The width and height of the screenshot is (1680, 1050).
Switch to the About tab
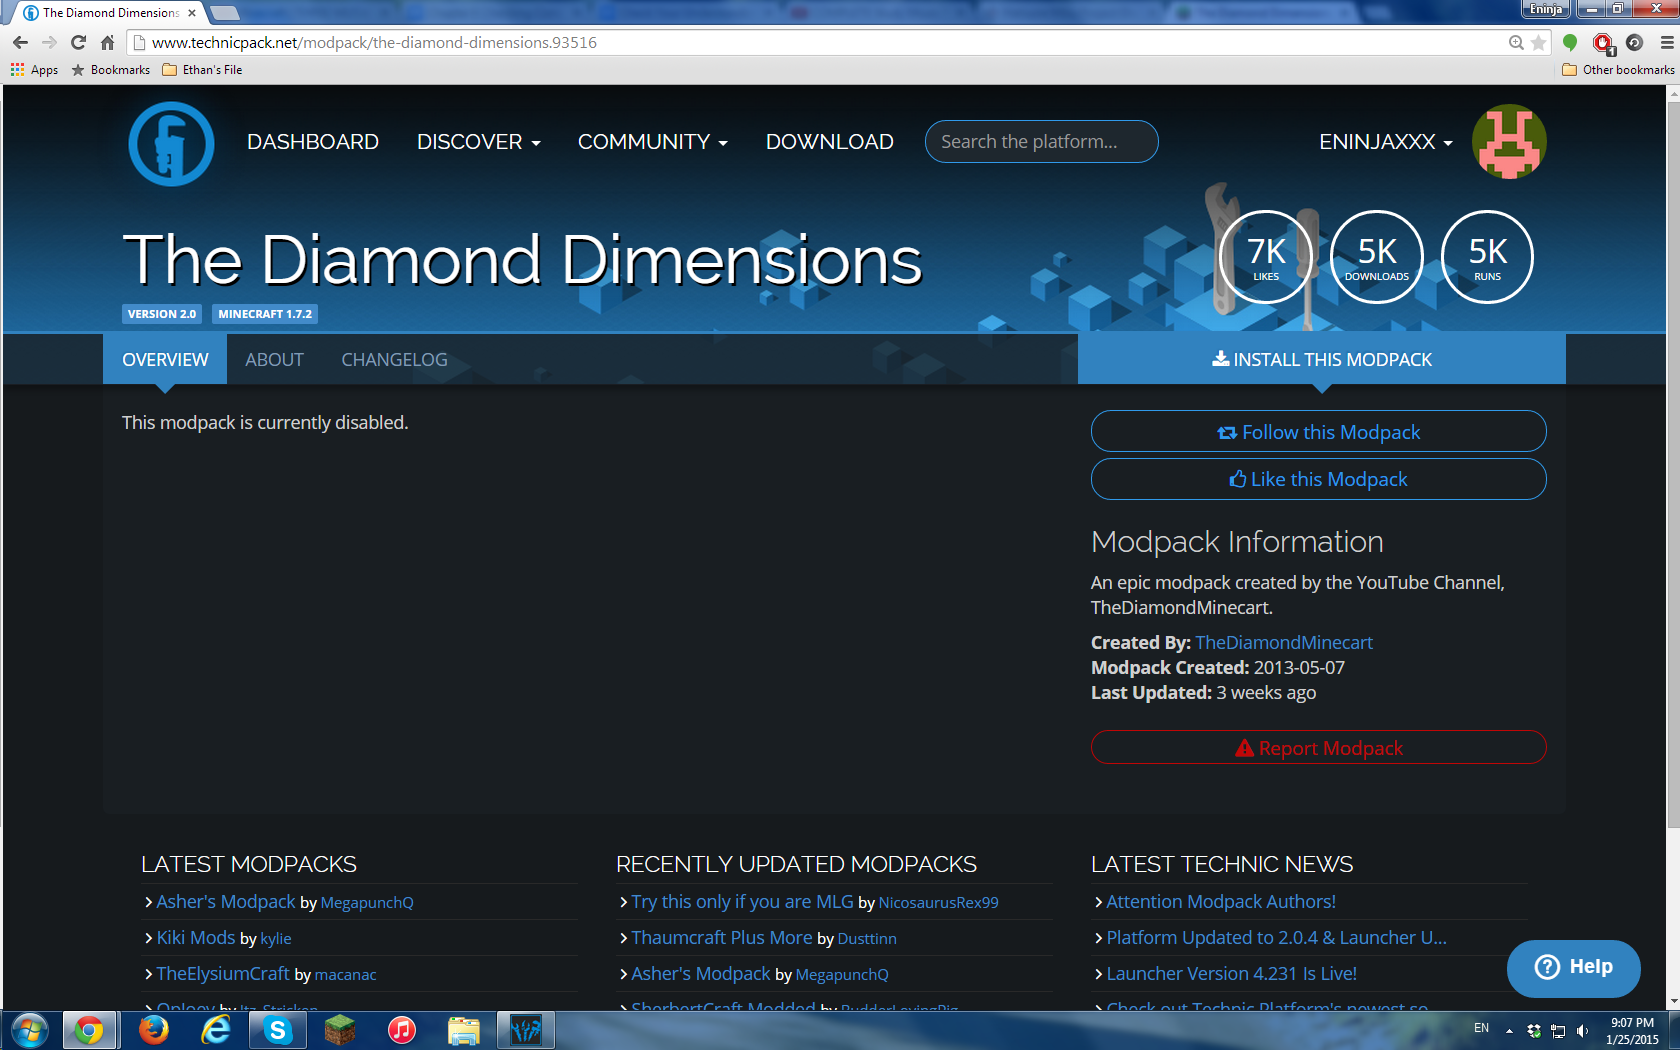point(274,360)
